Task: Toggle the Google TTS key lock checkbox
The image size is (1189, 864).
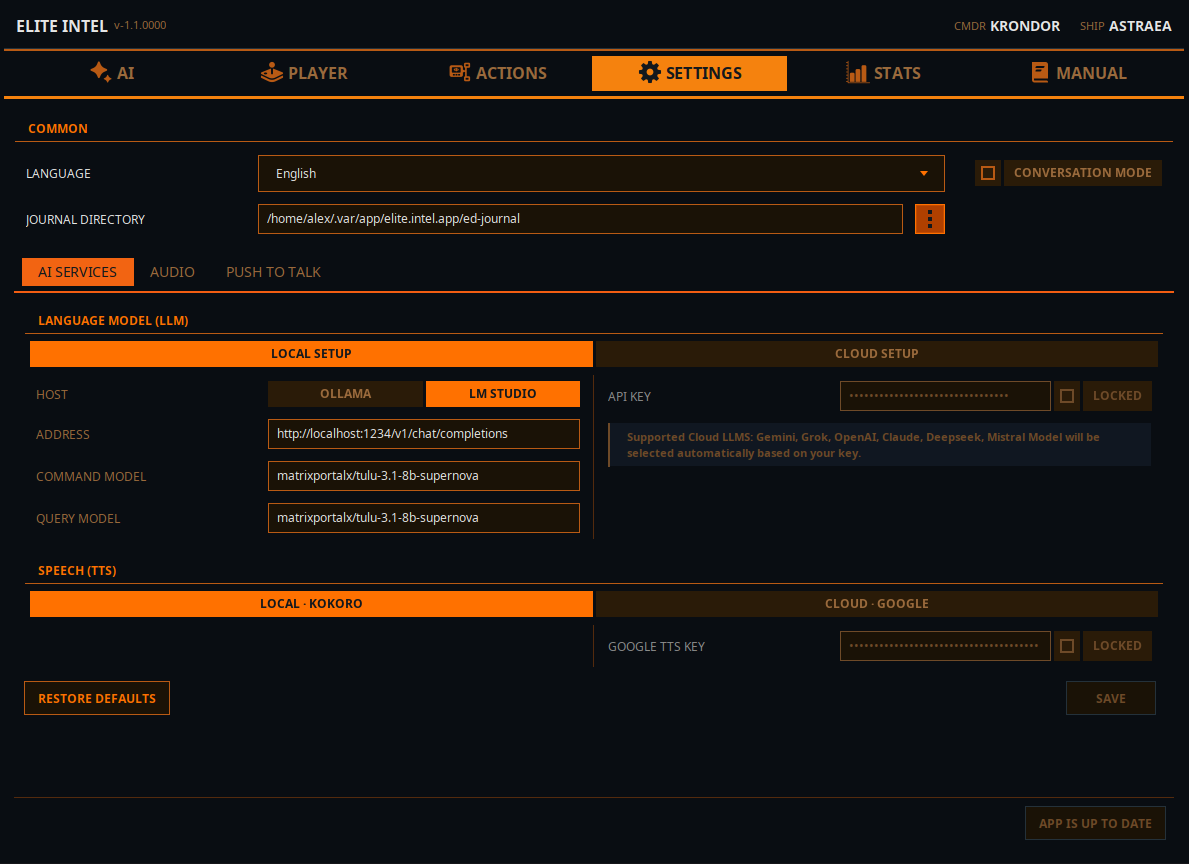Action: click(x=1067, y=646)
